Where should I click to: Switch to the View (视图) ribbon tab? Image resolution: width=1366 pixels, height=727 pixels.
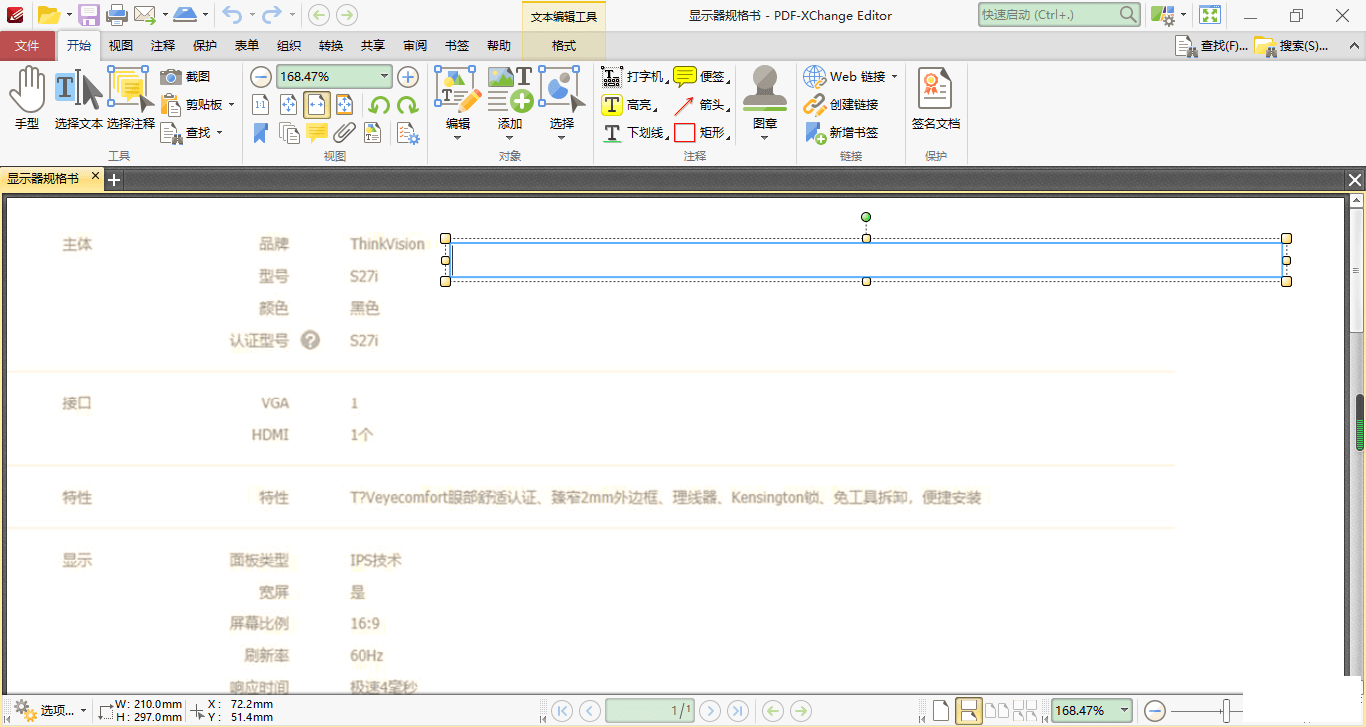[x=121, y=46]
